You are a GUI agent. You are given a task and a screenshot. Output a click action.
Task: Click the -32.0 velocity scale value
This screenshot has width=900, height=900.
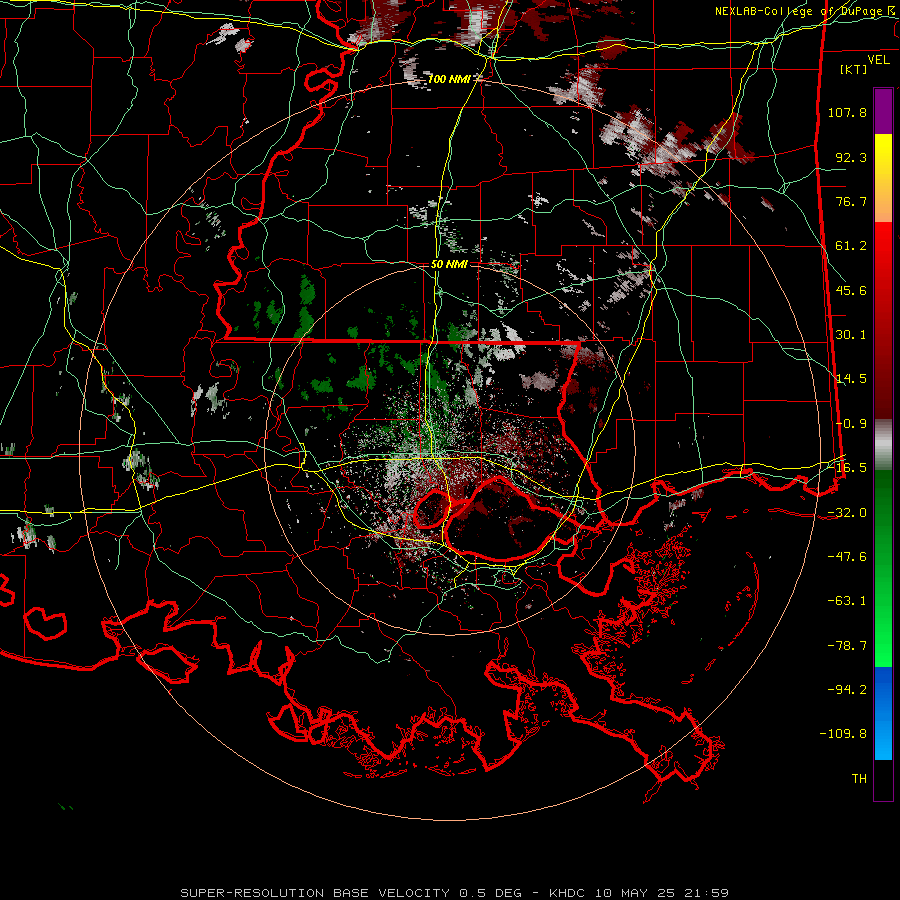847,513
